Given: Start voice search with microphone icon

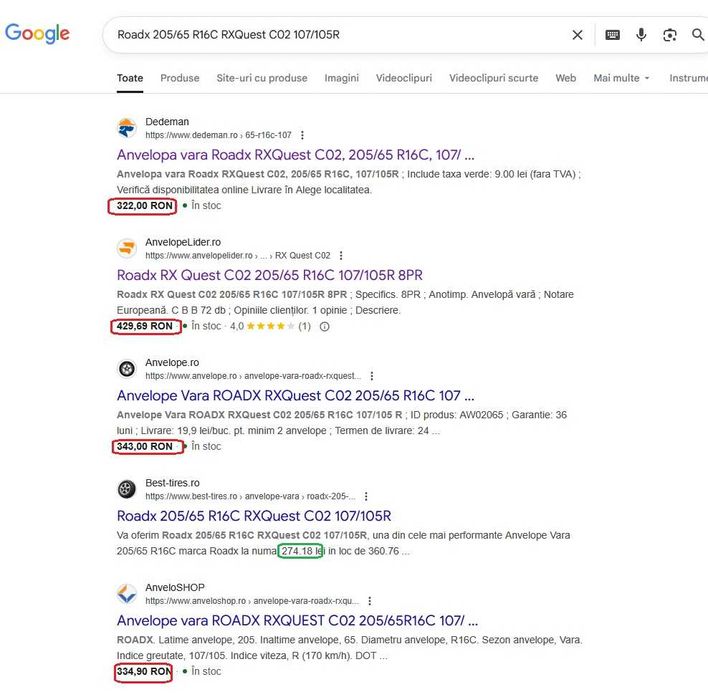Looking at the screenshot, I should 641,35.
